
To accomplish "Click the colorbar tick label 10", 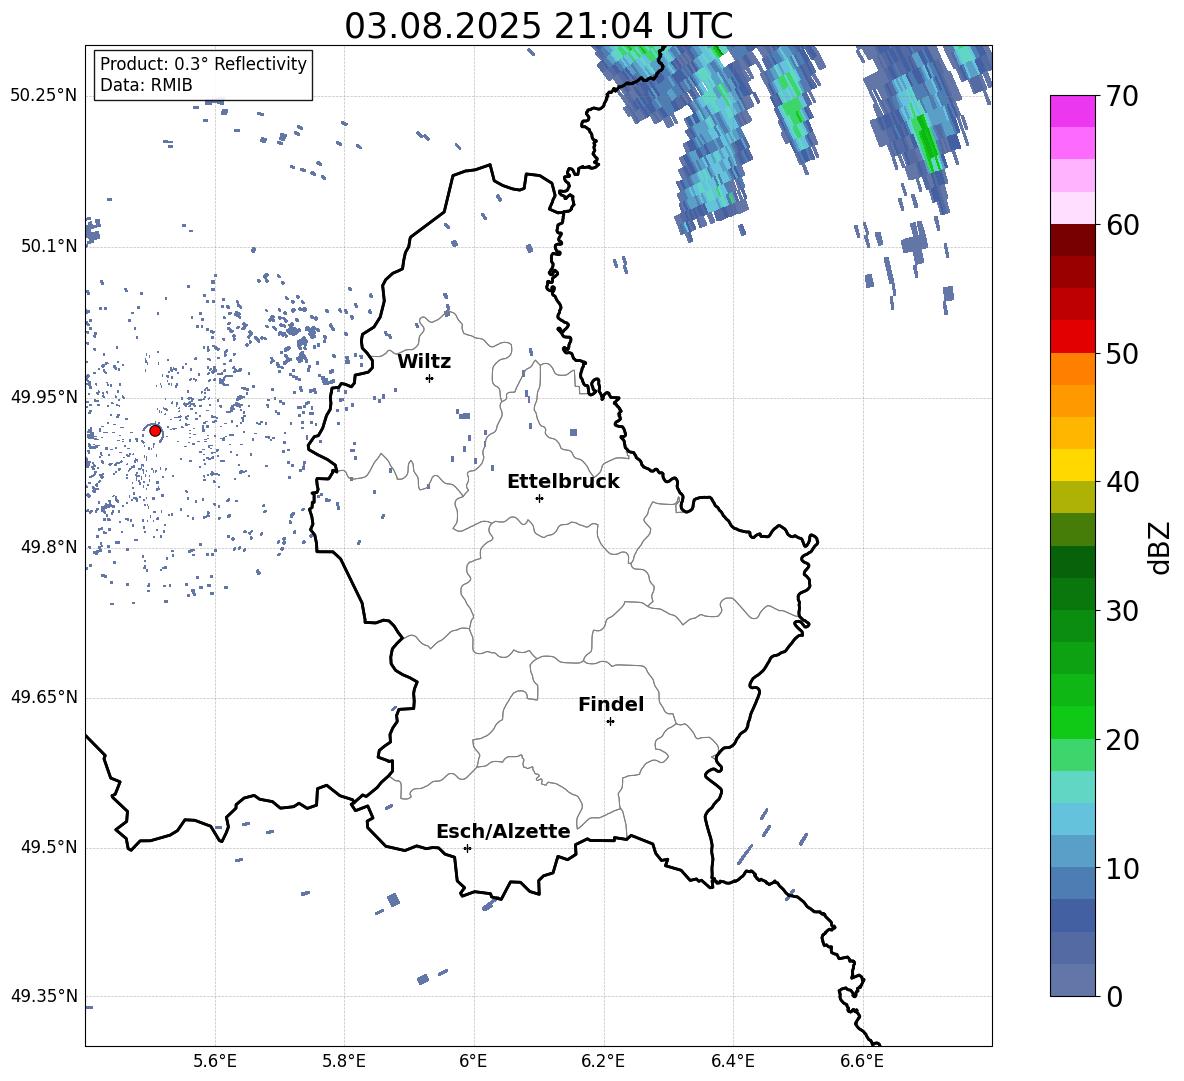I will click(1122, 868).
